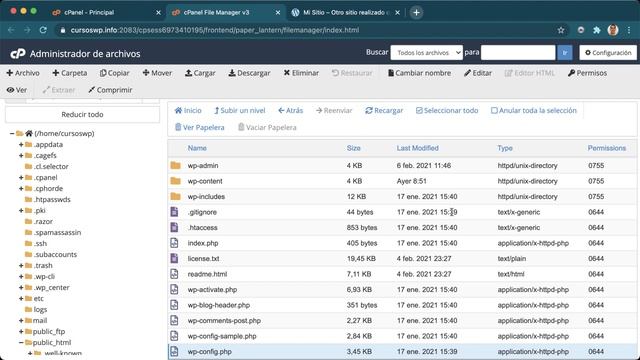640x360 pixels.
Task: Click the Copiar toolbar button
Action: tap(115, 73)
